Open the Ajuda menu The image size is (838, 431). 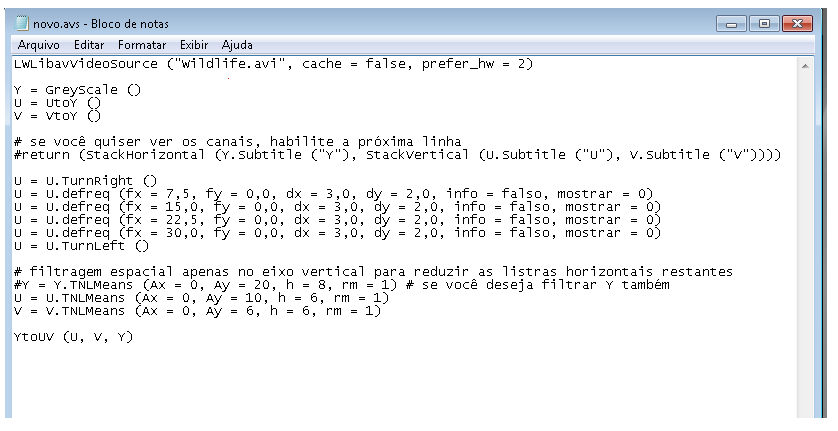point(237,45)
